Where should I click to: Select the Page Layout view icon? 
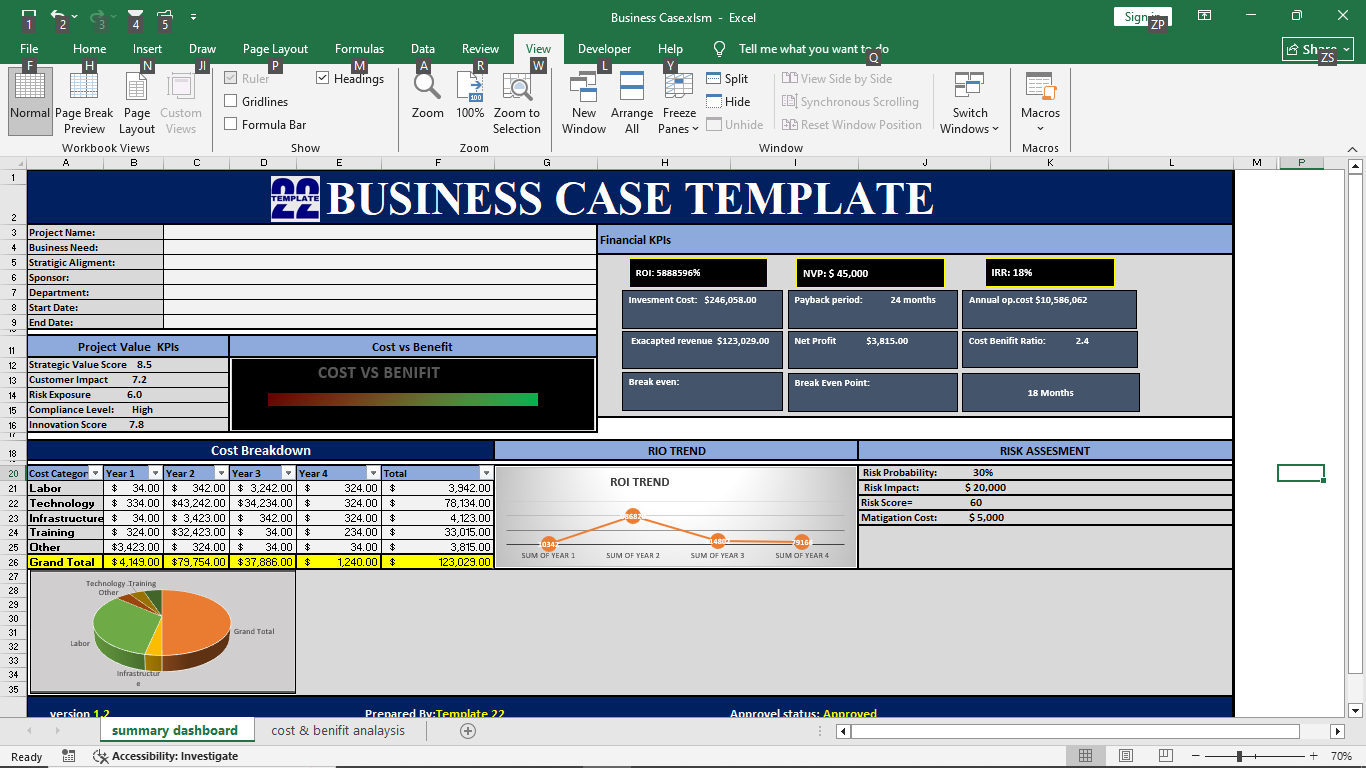137,101
